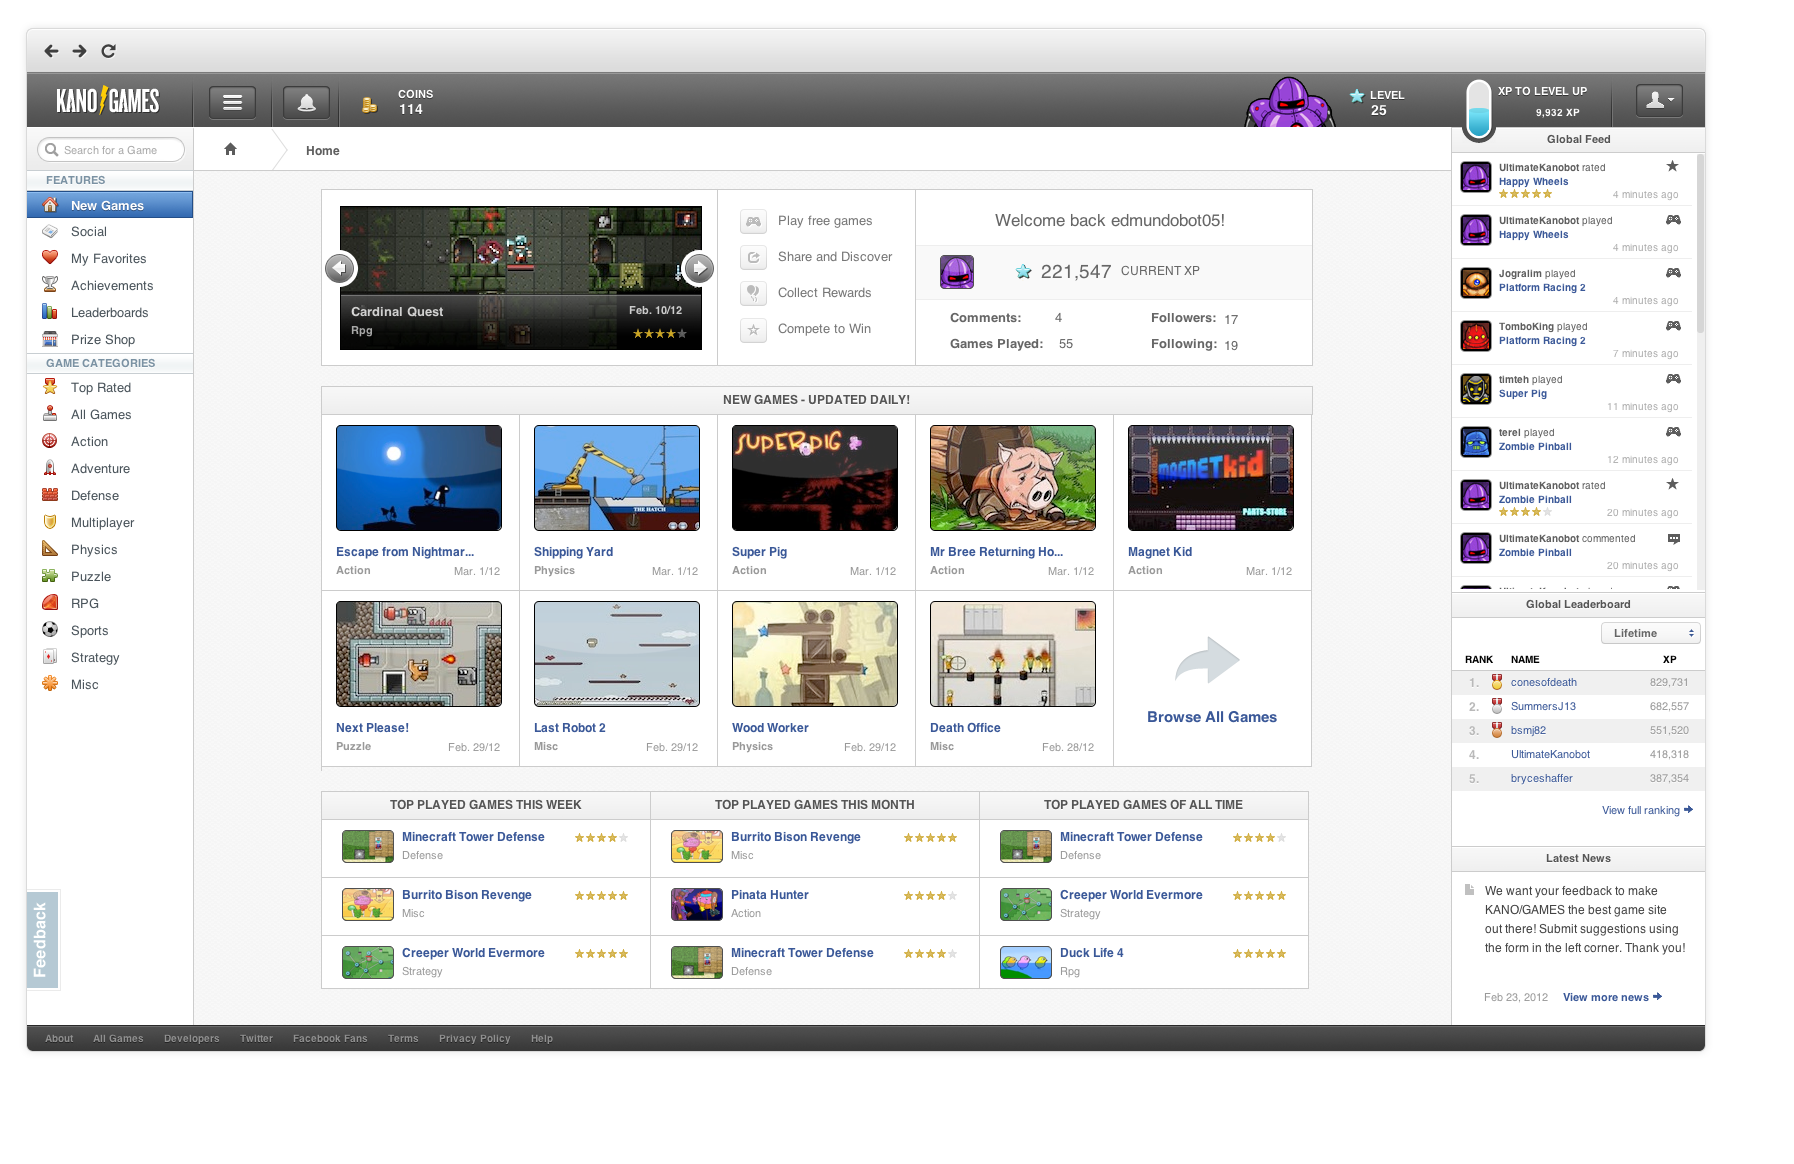Click the browser forward arrow
This screenshot has width=1794, height=1164.
pyautogui.click(x=80, y=51)
